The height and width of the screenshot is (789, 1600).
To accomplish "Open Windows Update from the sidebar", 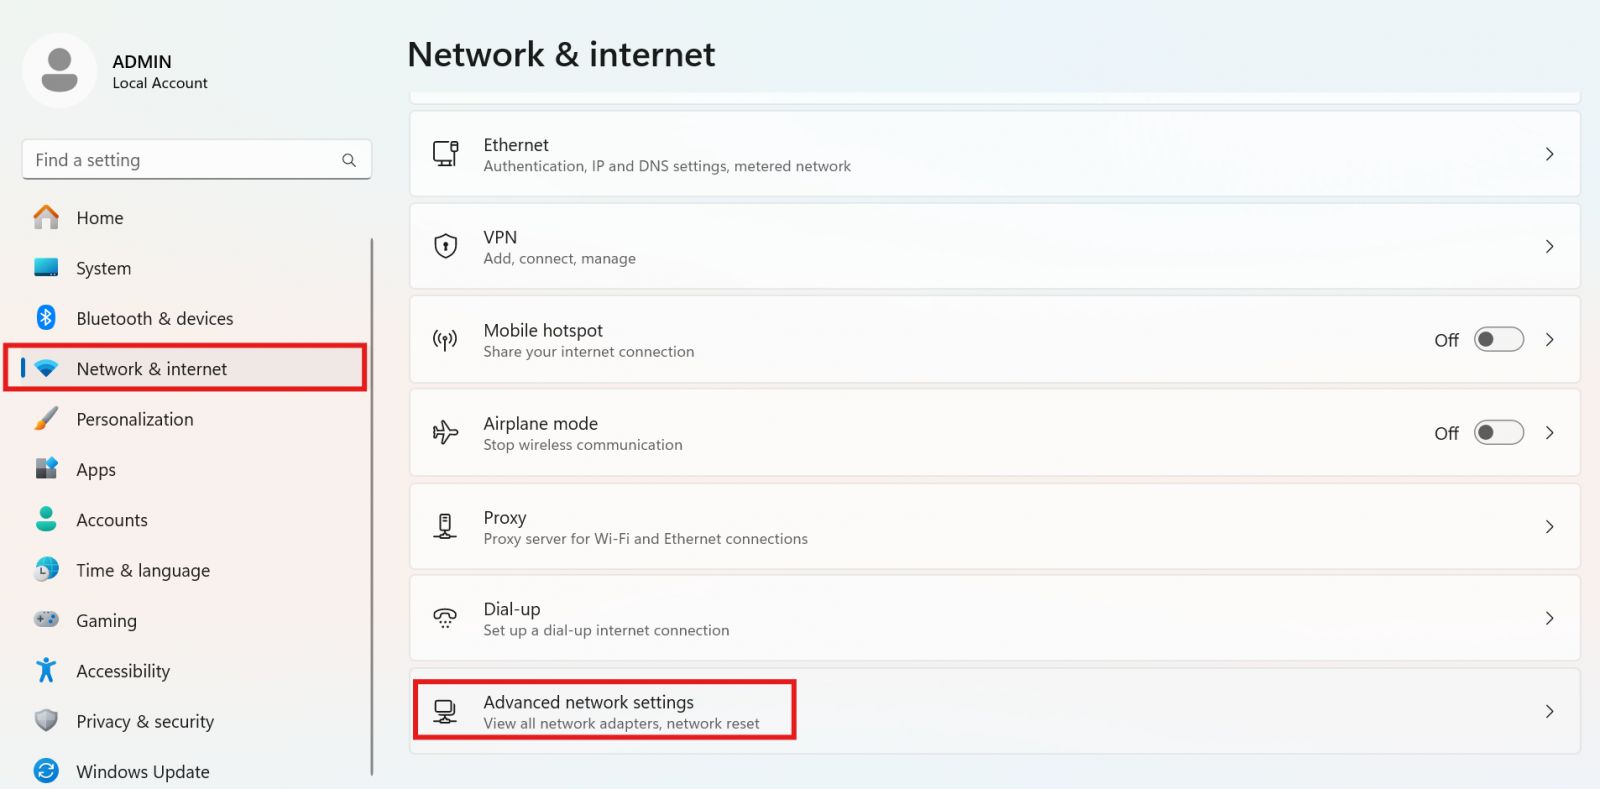I will point(142,771).
